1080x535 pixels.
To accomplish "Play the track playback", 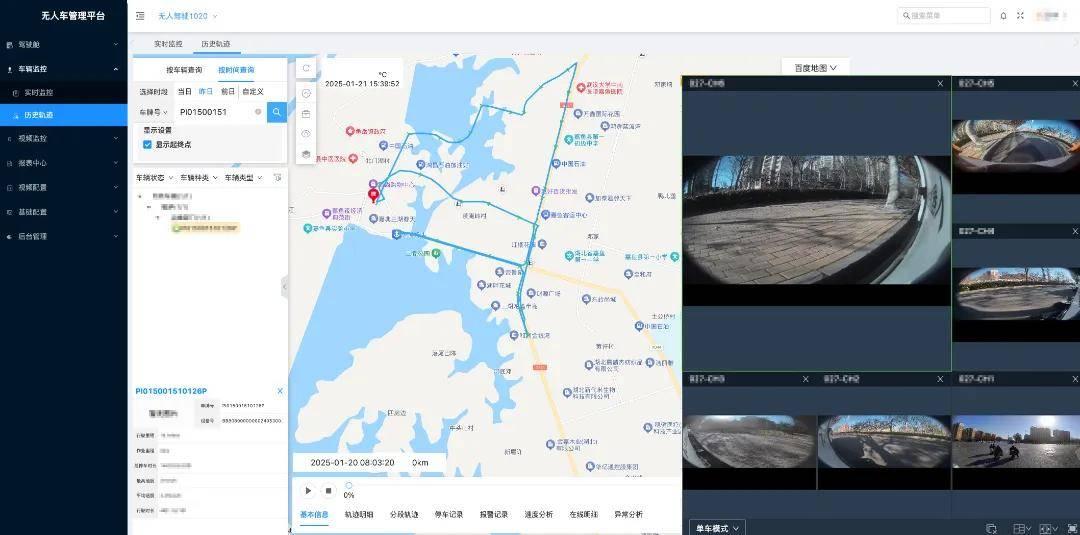I will pos(308,491).
